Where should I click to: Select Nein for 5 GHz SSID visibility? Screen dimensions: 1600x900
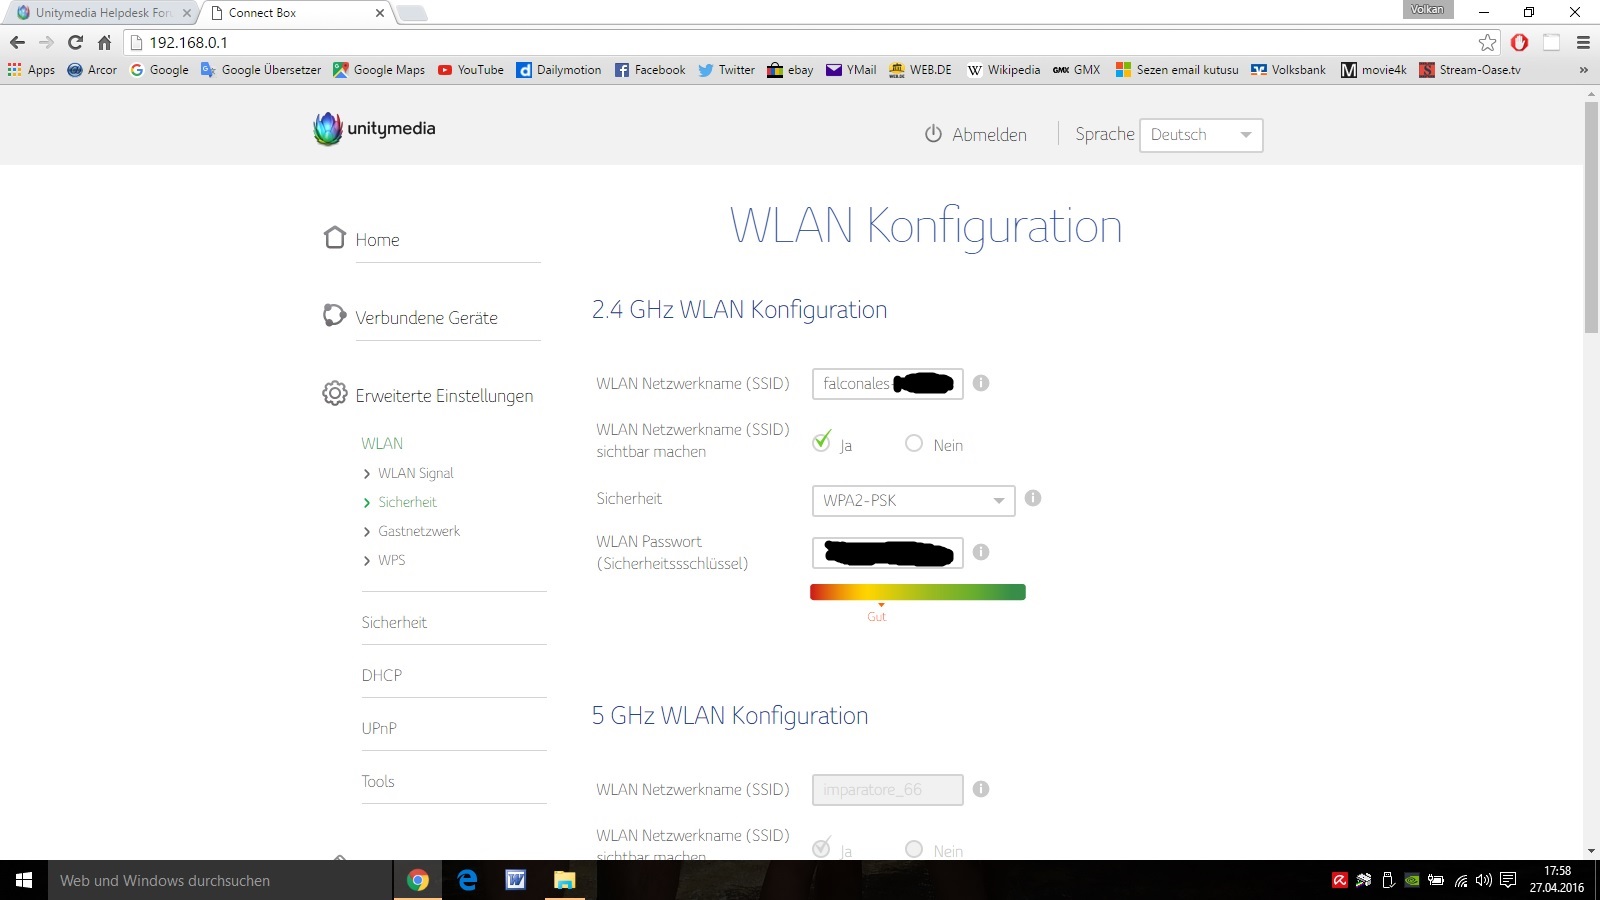pos(914,849)
